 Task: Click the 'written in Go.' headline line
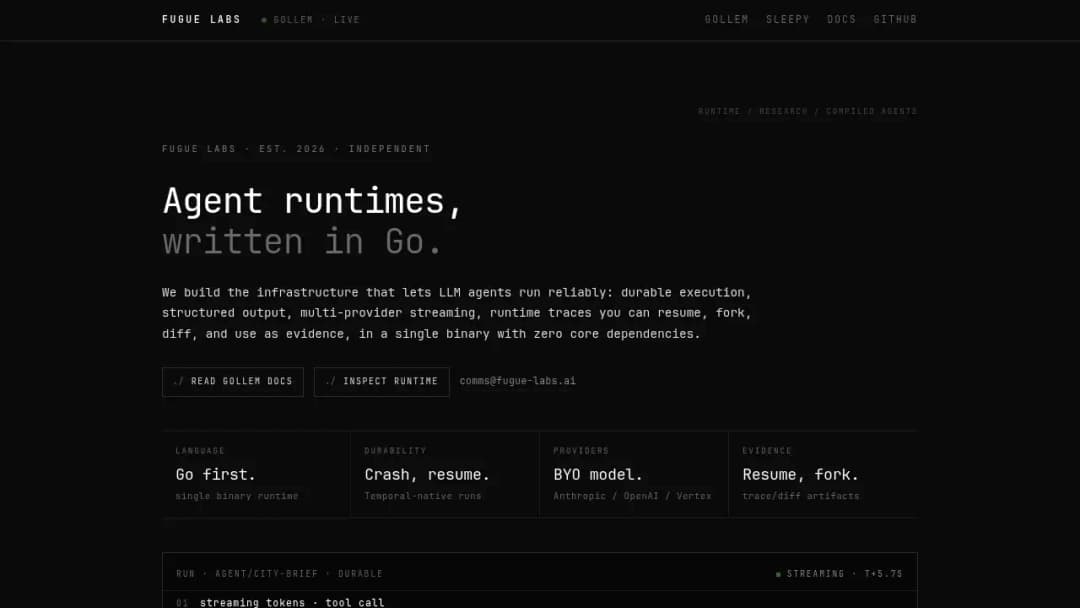302,242
